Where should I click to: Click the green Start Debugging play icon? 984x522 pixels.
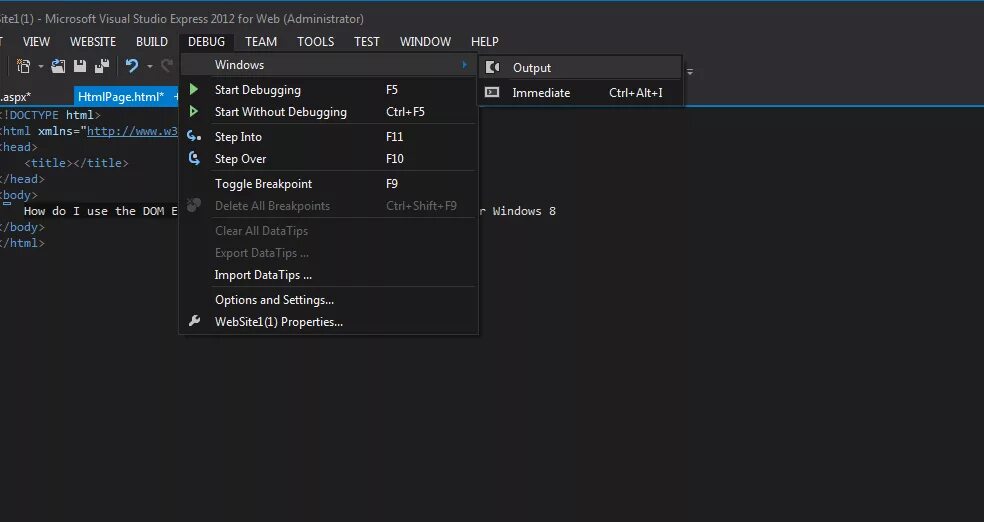click(x=194, y=90)
